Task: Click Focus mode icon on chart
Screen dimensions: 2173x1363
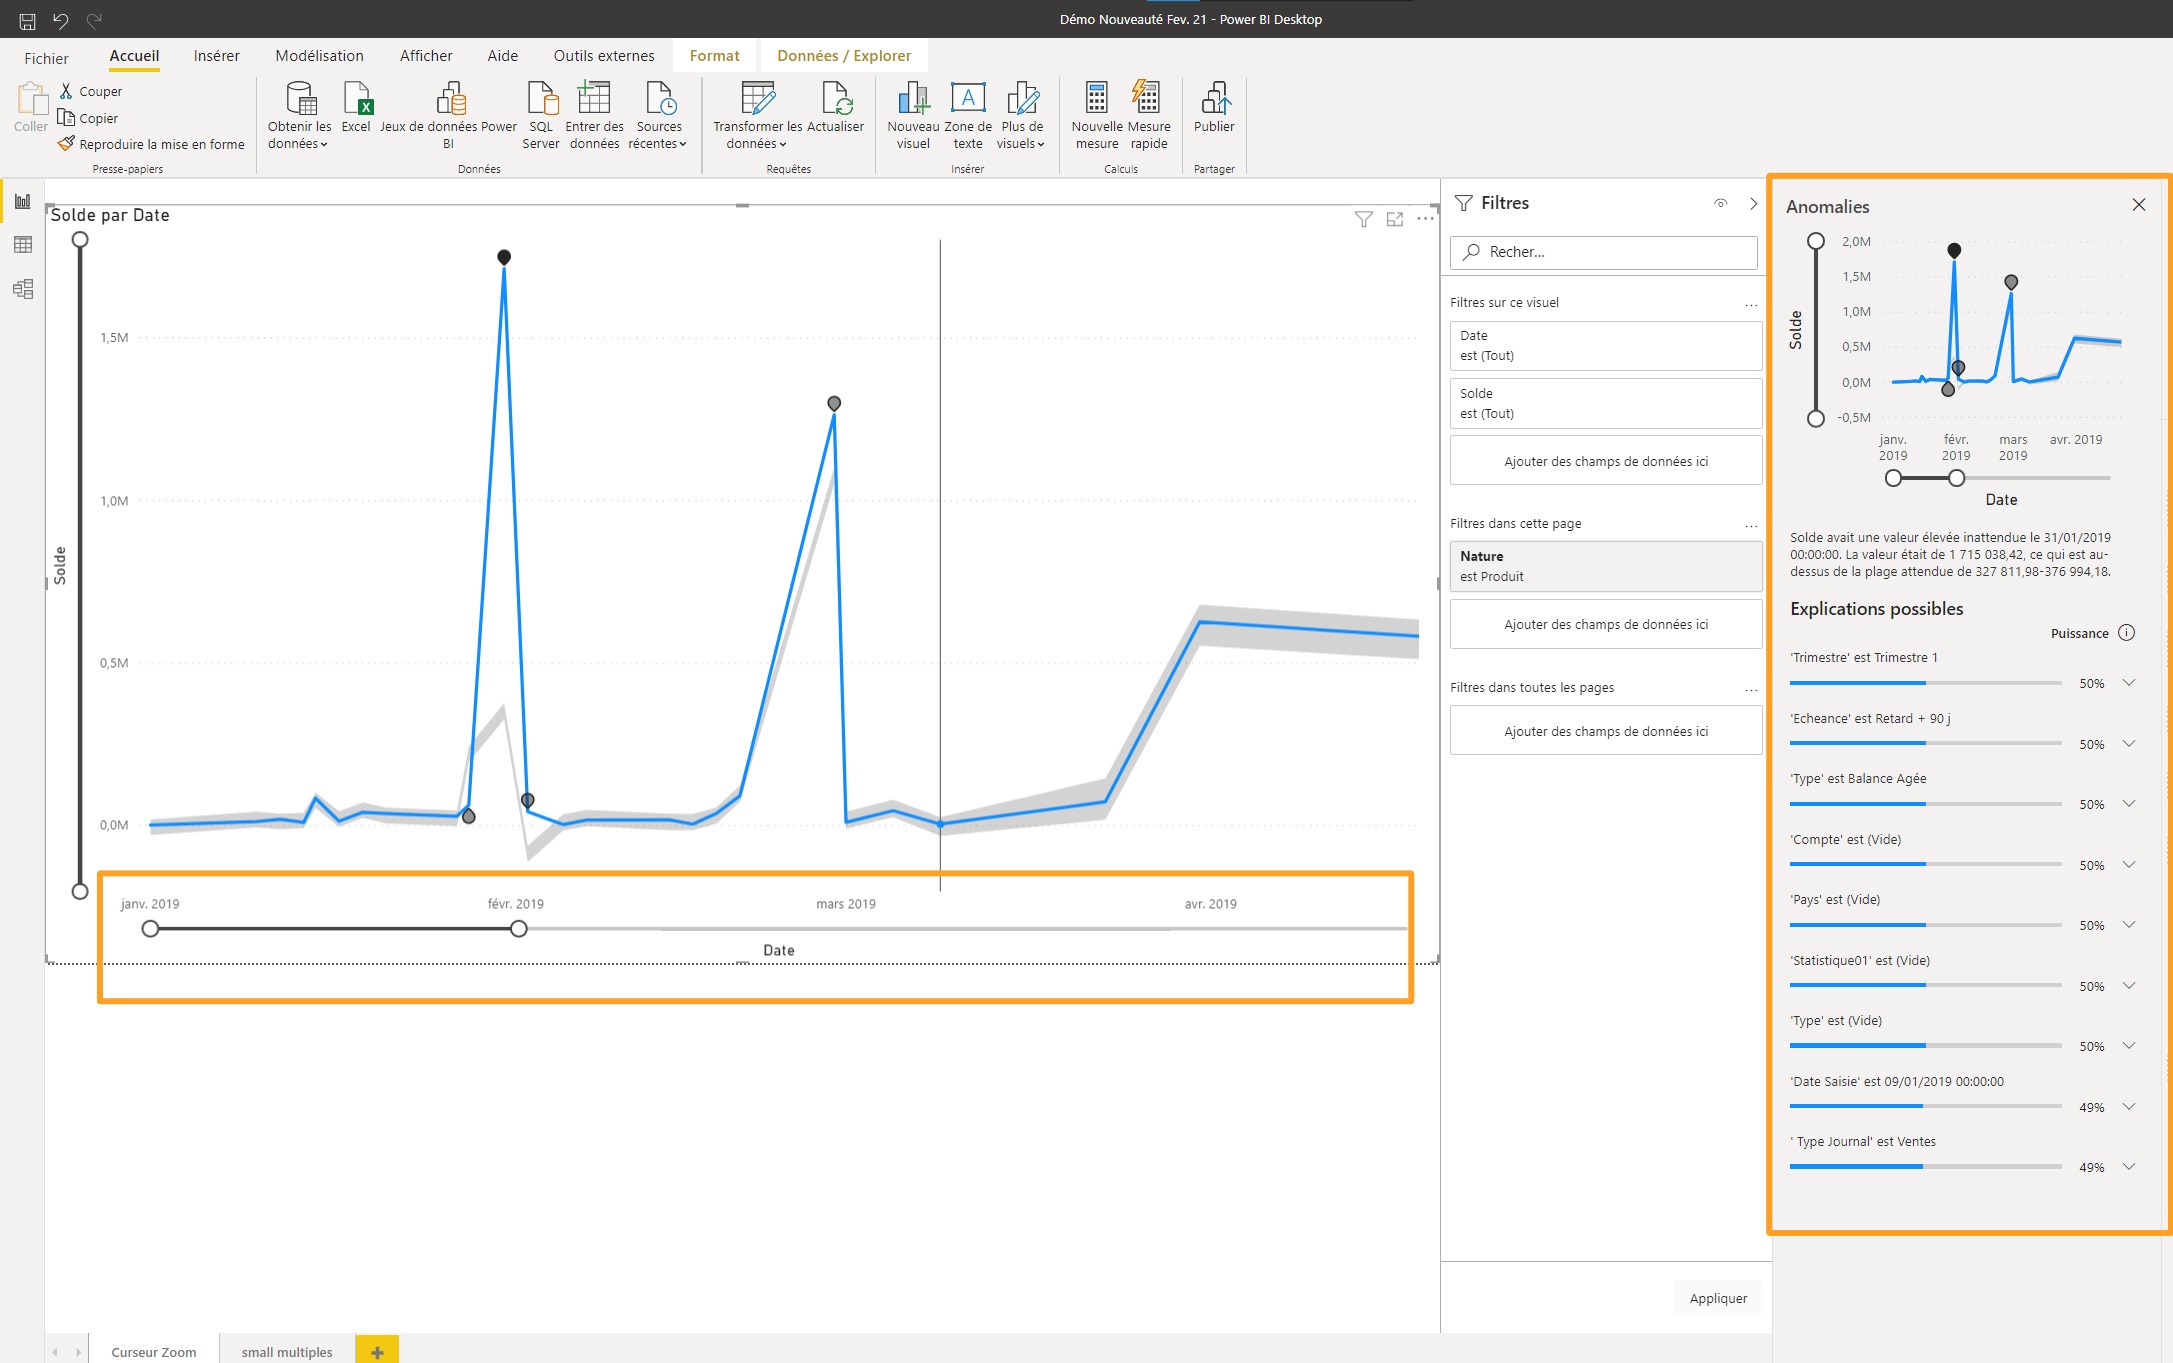Action: pyautogui.click(x=1395, y=219)
